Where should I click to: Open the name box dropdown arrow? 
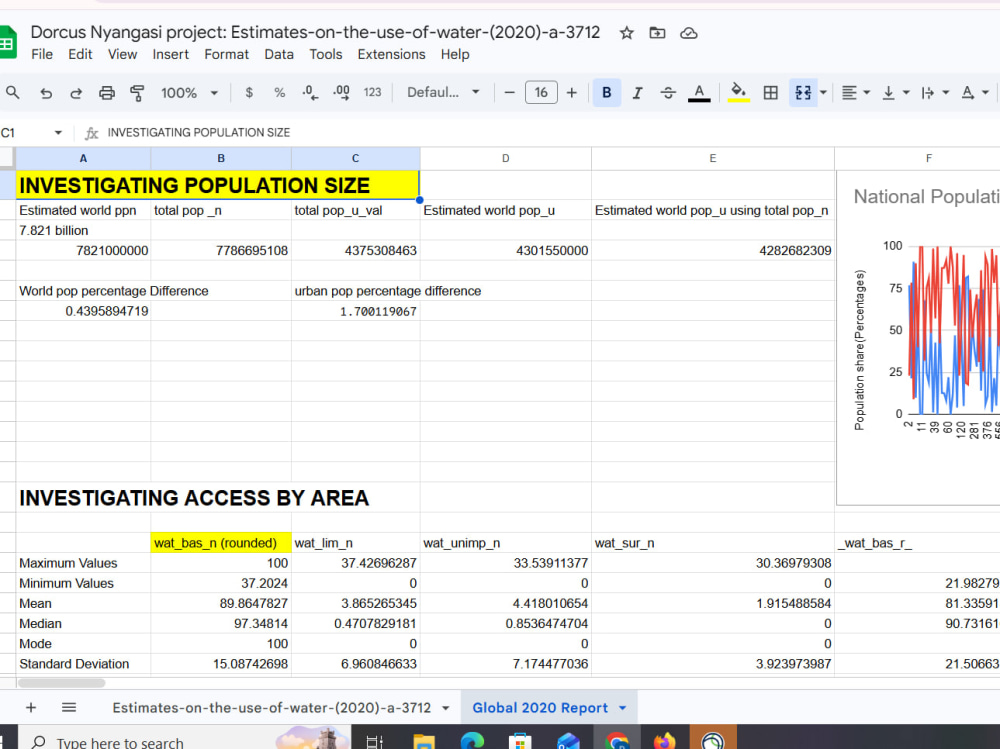pos(58,133)
